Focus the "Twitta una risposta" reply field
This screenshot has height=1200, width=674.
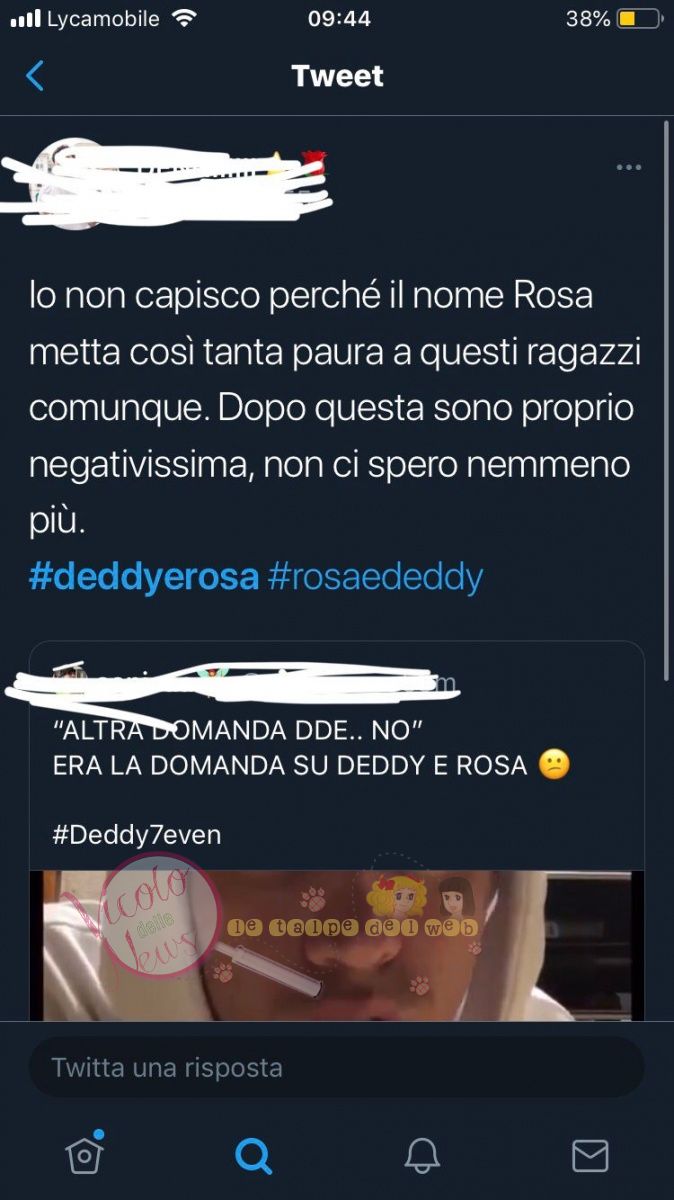pos(336,1067)
